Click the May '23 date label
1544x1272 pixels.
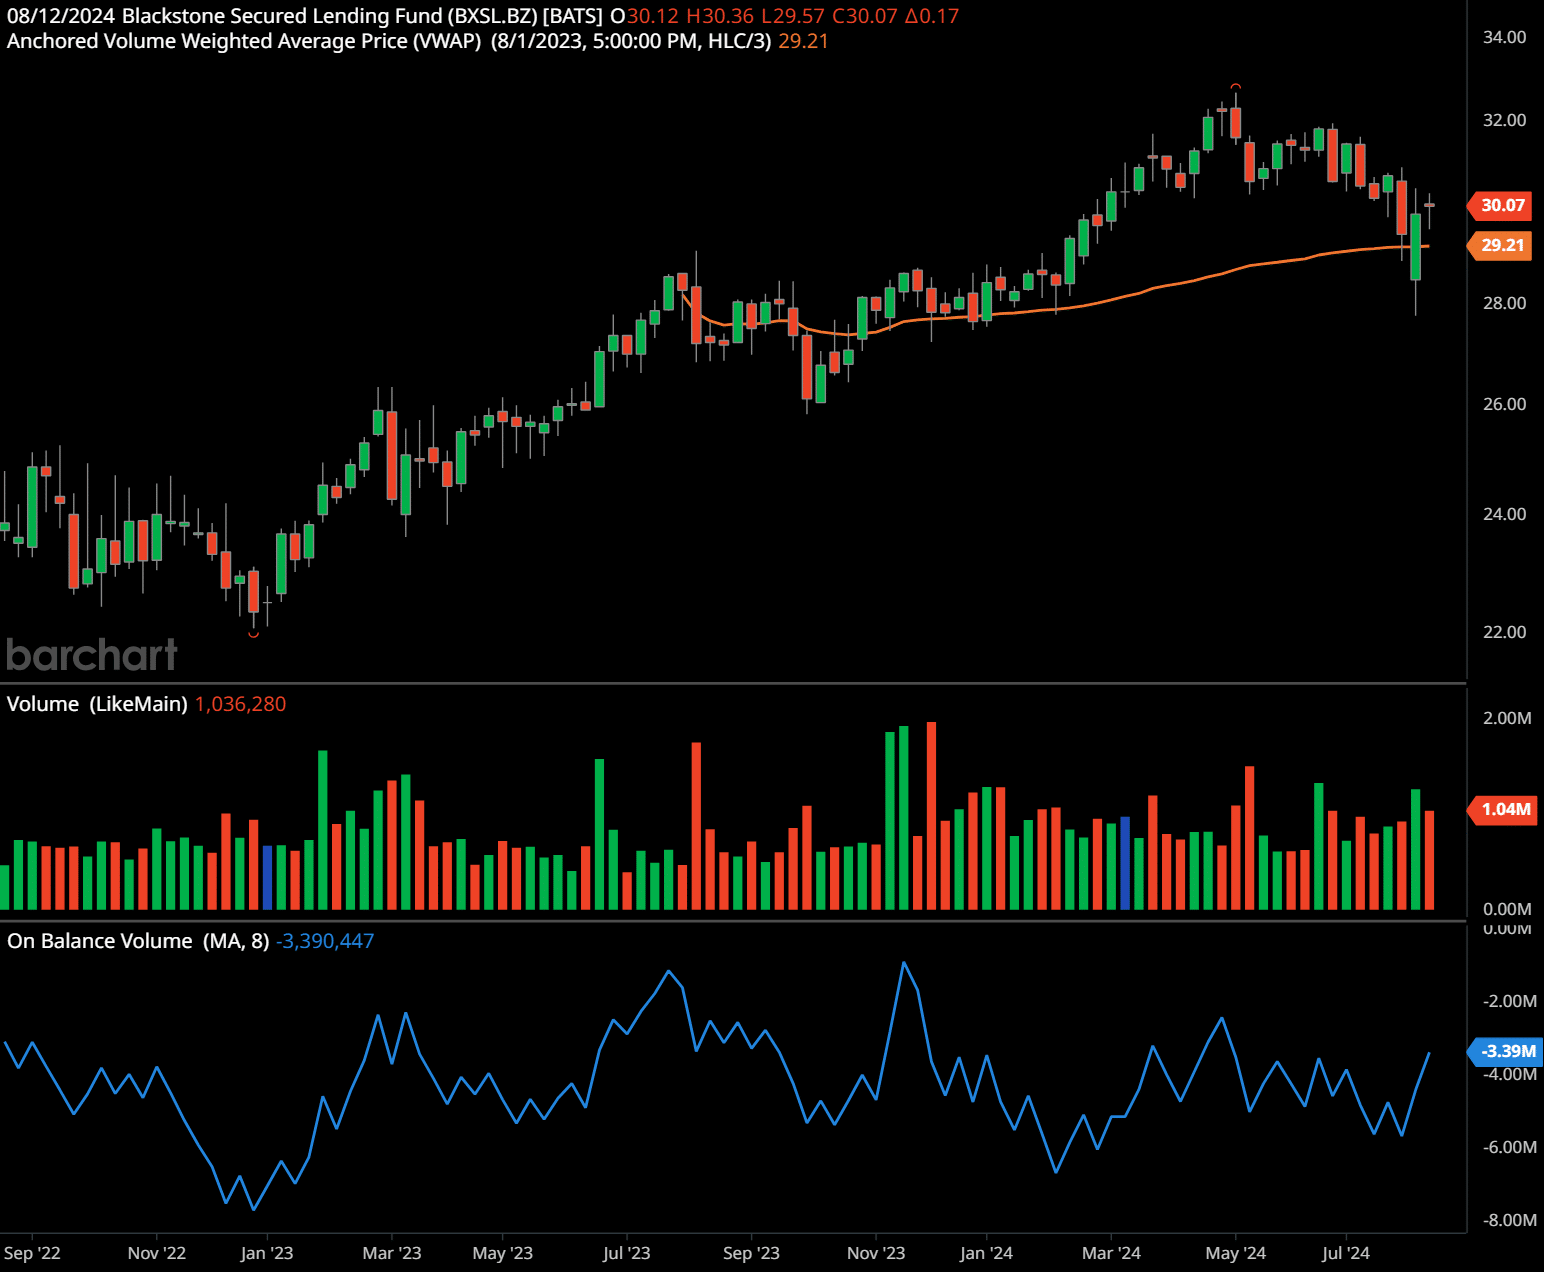click(502, 1253)
